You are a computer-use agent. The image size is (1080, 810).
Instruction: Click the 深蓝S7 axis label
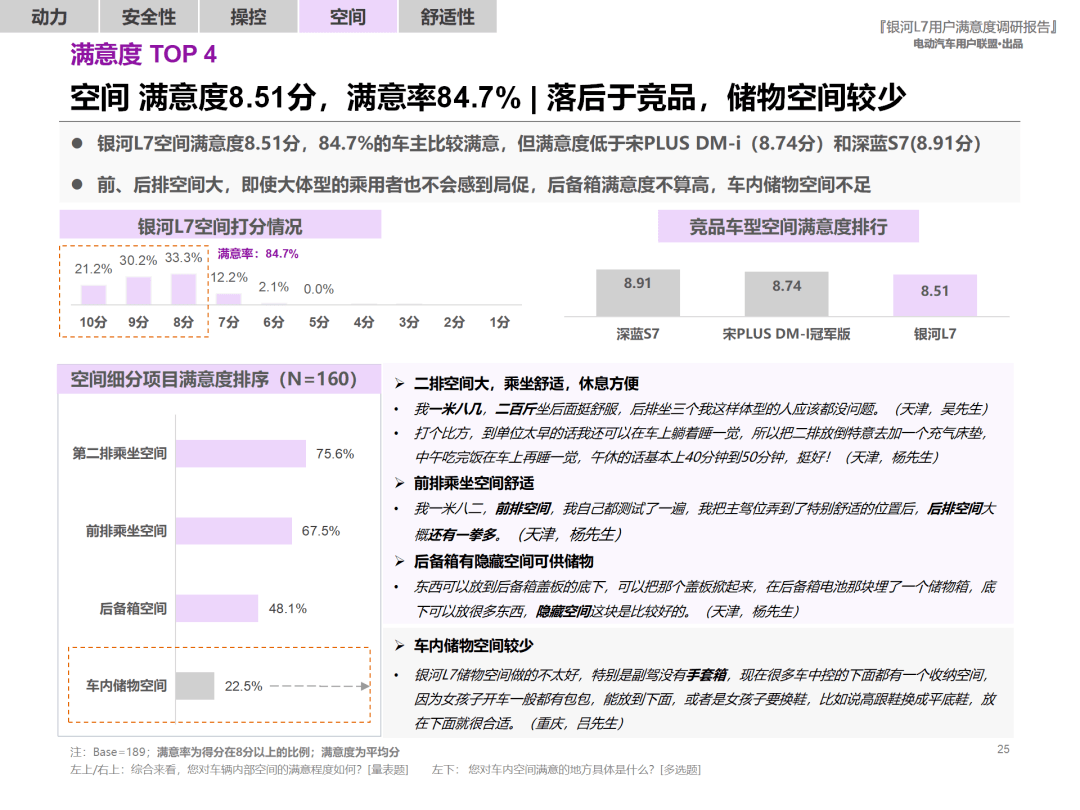[x=638, y=334]
